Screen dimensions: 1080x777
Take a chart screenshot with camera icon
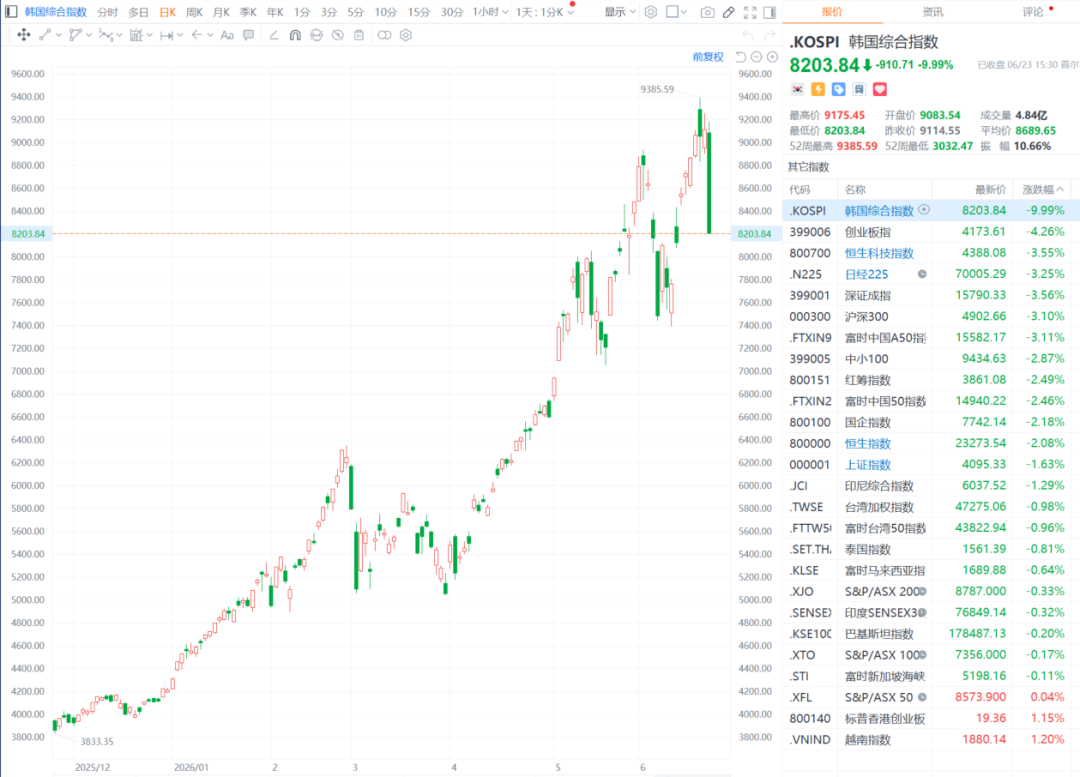tap(707, 12)
